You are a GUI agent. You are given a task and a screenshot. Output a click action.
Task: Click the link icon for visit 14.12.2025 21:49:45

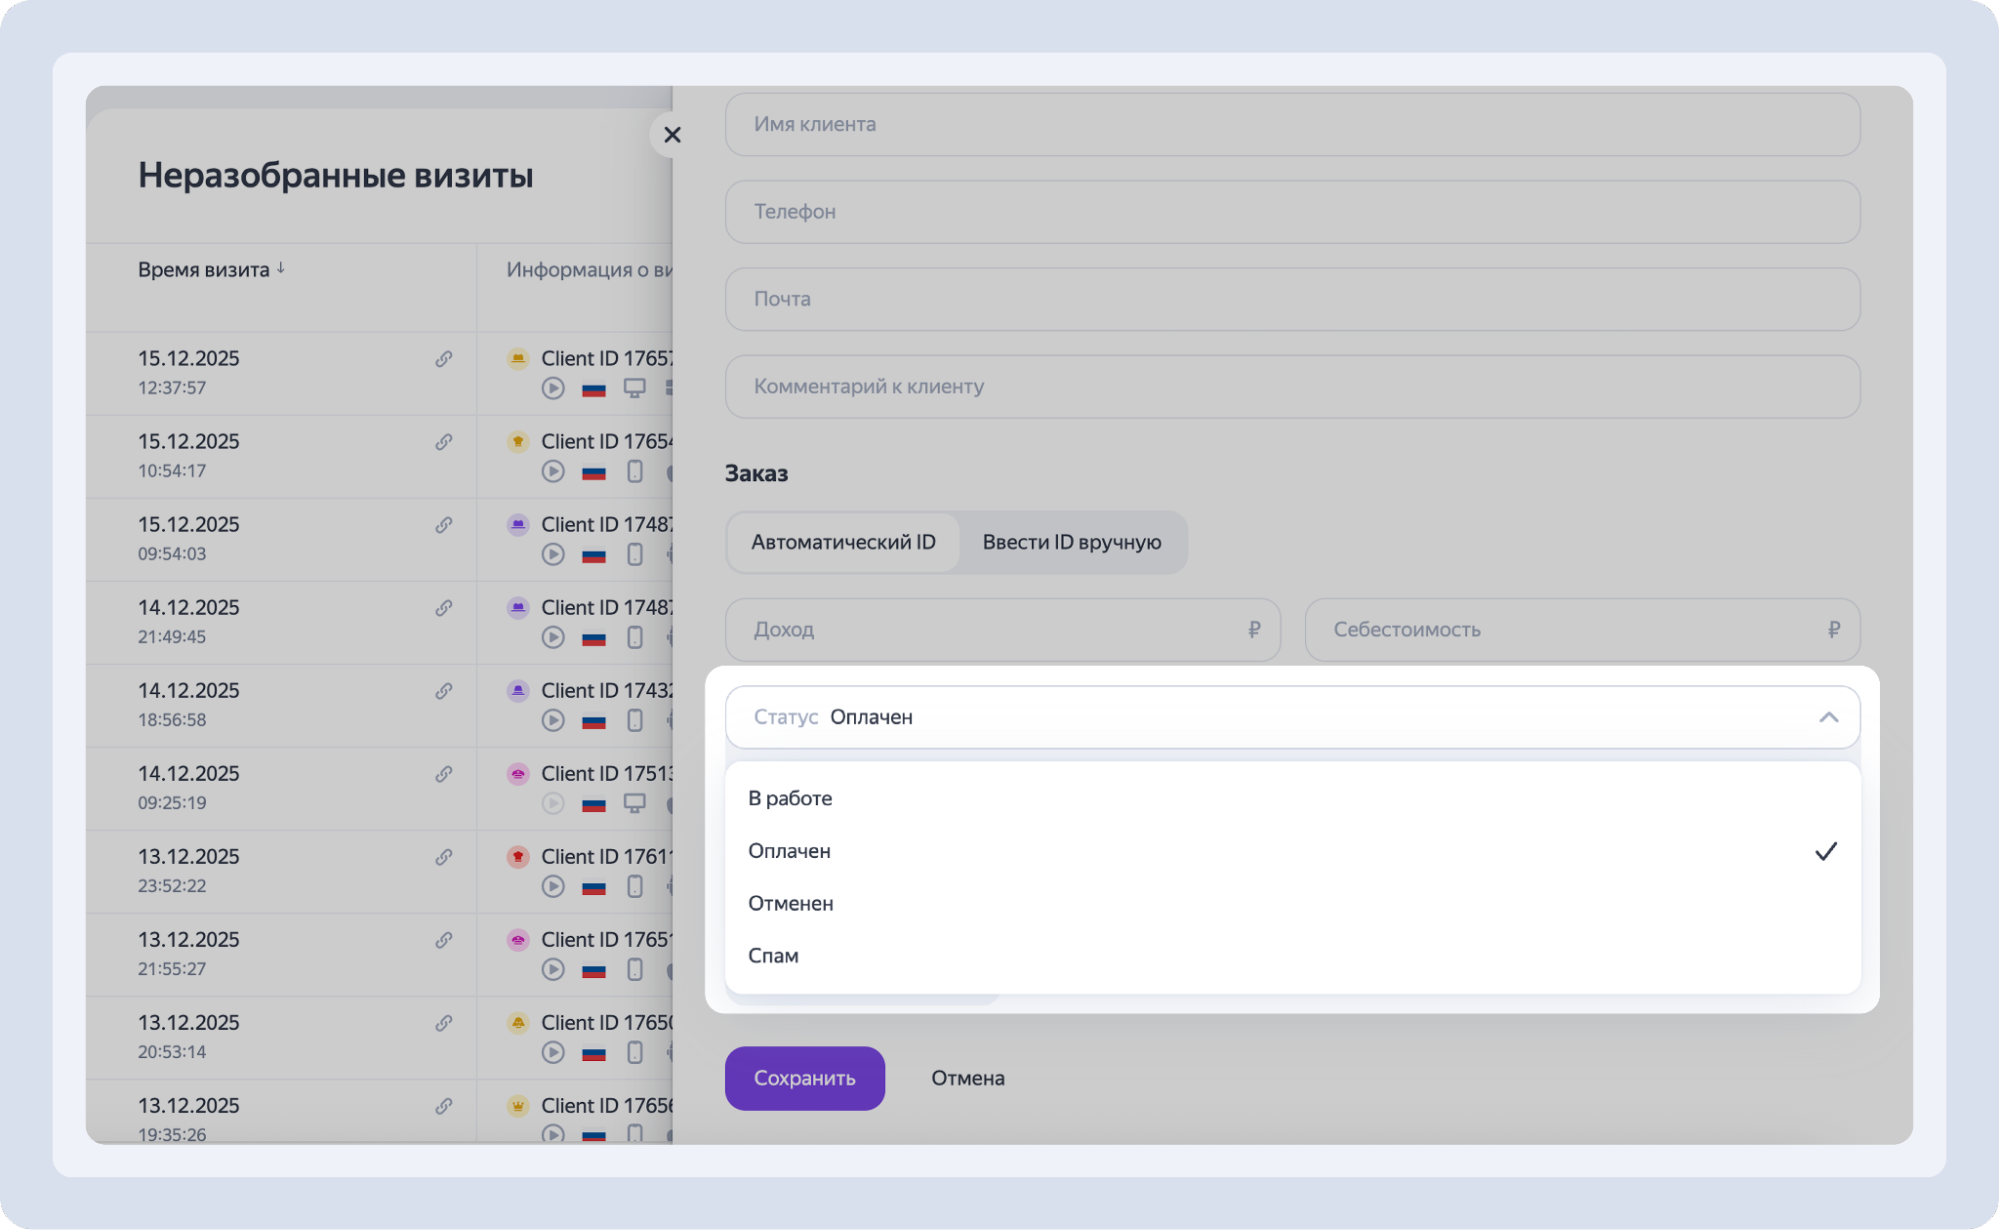coord(443,608)
